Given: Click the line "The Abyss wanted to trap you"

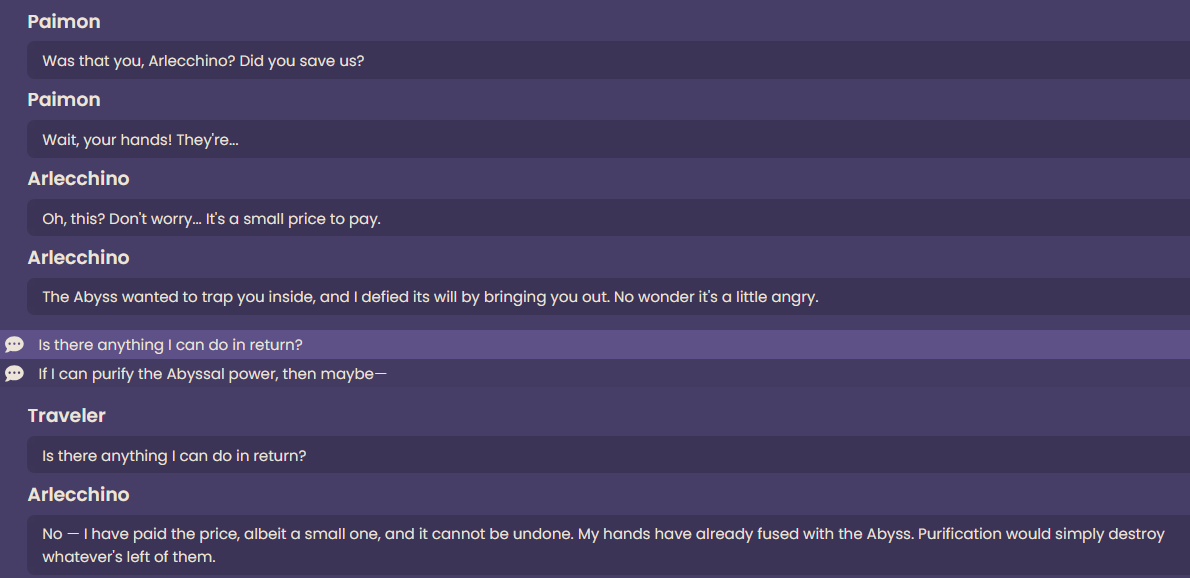Looking at the screenshot, I should pyautogui.click(x=609, y=297).
